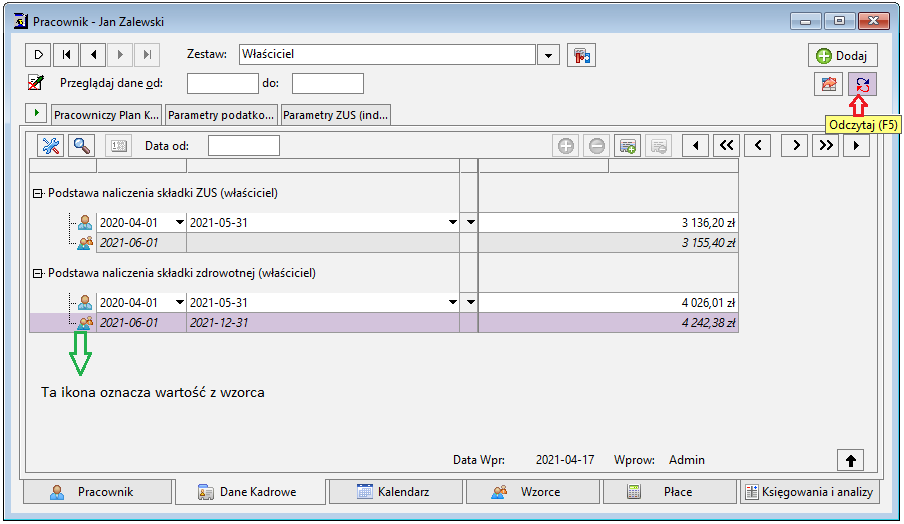Click the icon left of Odczytaj button

[828, 84]
